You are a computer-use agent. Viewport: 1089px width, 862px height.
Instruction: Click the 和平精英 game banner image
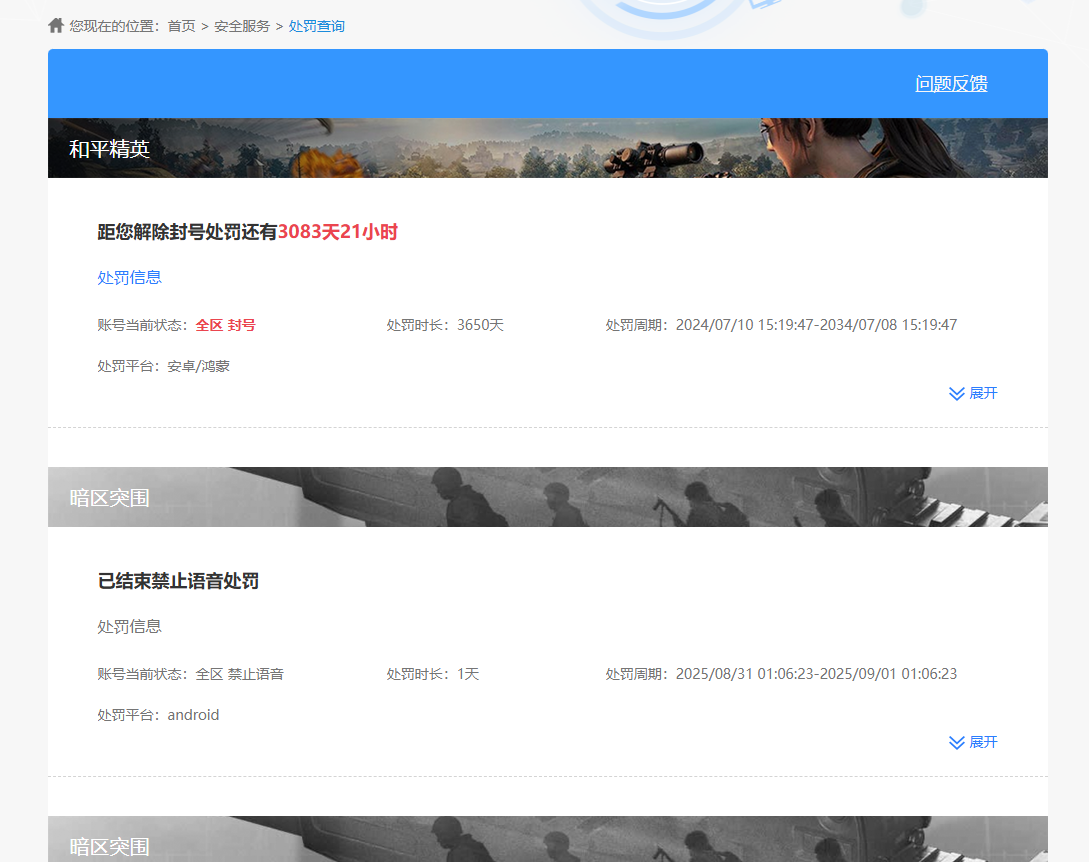548,147
